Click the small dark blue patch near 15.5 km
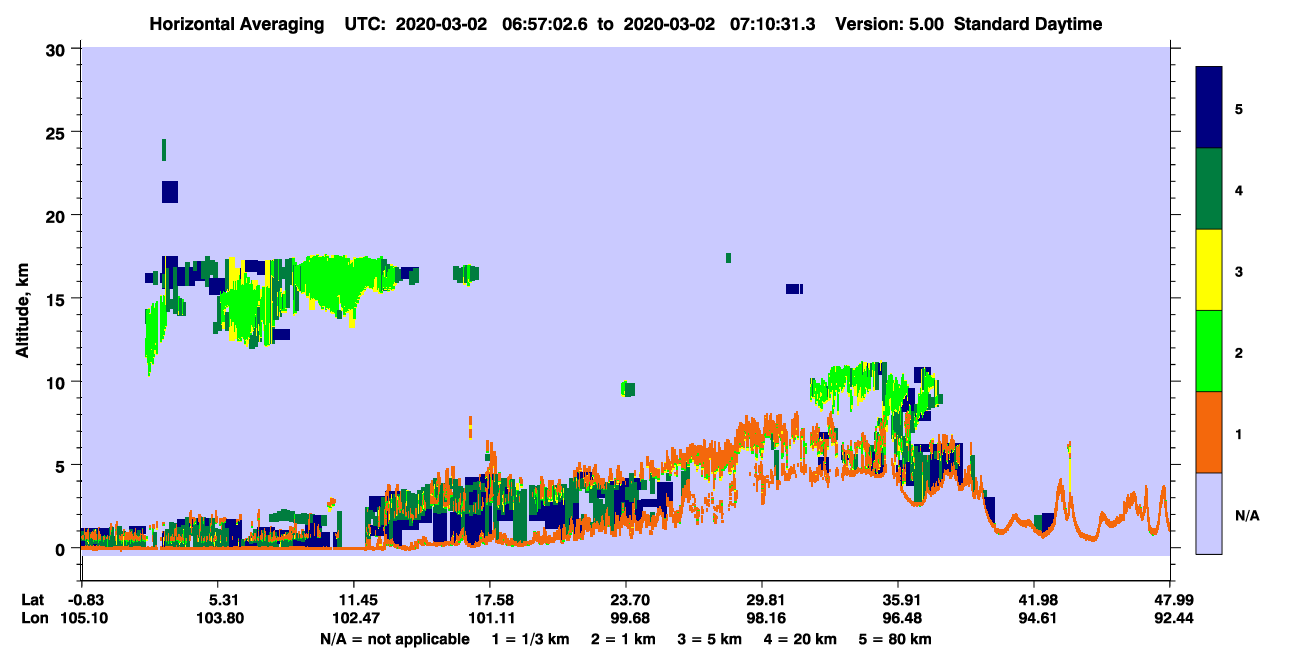Viewport: 1300px width, 667px height. 794,289
